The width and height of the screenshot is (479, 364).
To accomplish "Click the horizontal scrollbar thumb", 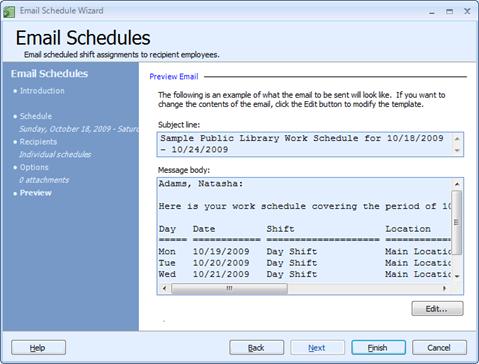I will click(x=229, y=288).
